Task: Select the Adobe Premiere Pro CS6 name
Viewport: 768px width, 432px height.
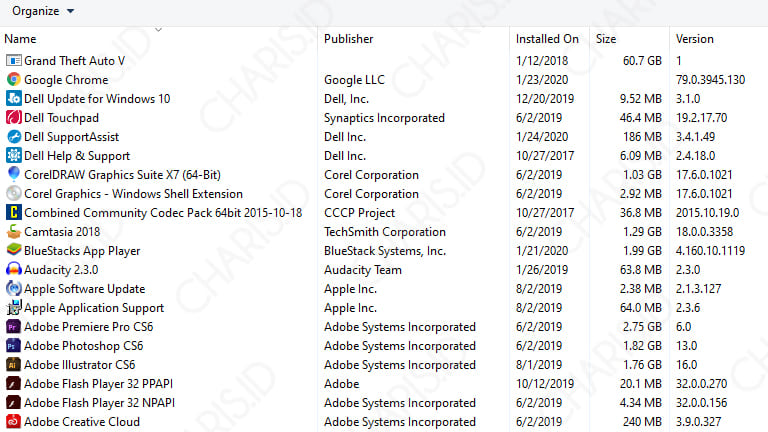Action: pos(89,327)
